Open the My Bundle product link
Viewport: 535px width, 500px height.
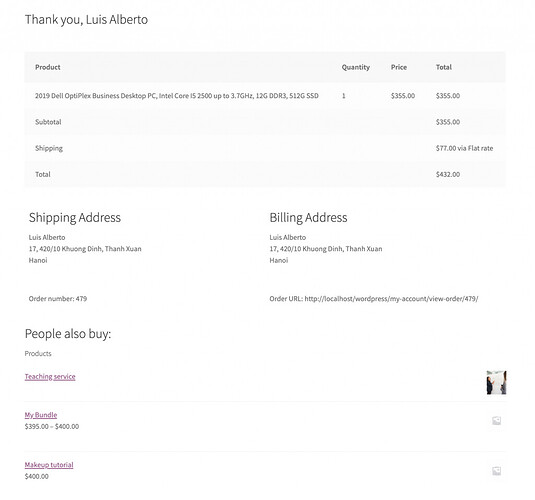pyautogui.click(x=41, y=415)
